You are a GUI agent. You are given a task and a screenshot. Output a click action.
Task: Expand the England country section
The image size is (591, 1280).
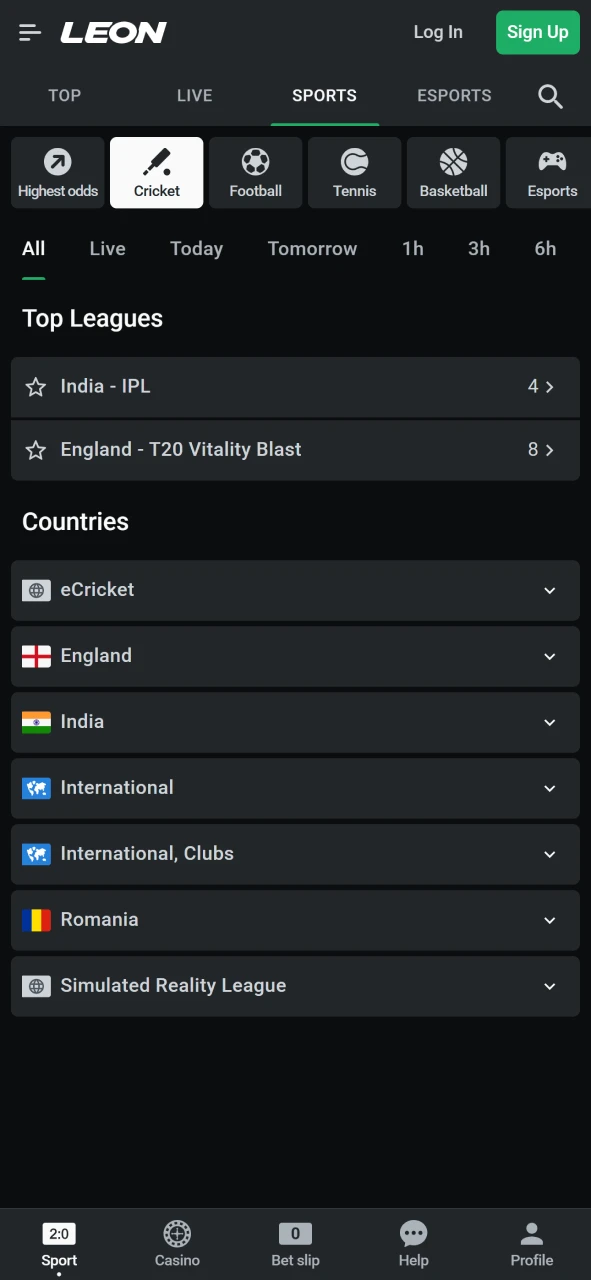tap(295, 656)
